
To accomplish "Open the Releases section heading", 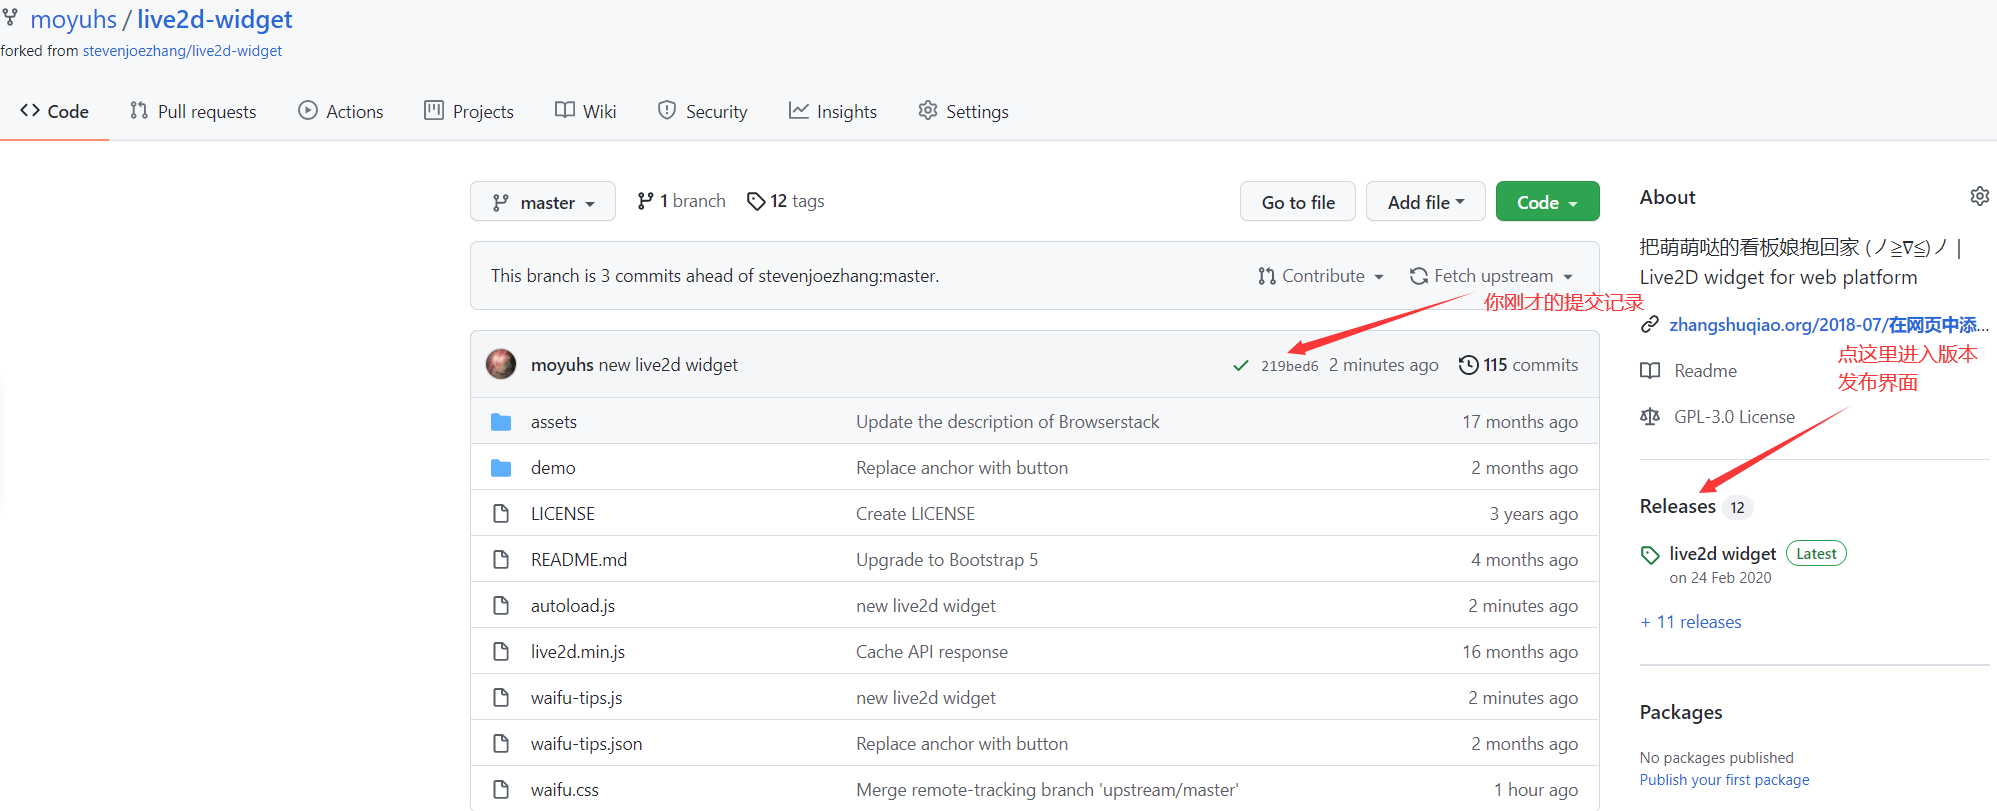I will point(1678,507).
